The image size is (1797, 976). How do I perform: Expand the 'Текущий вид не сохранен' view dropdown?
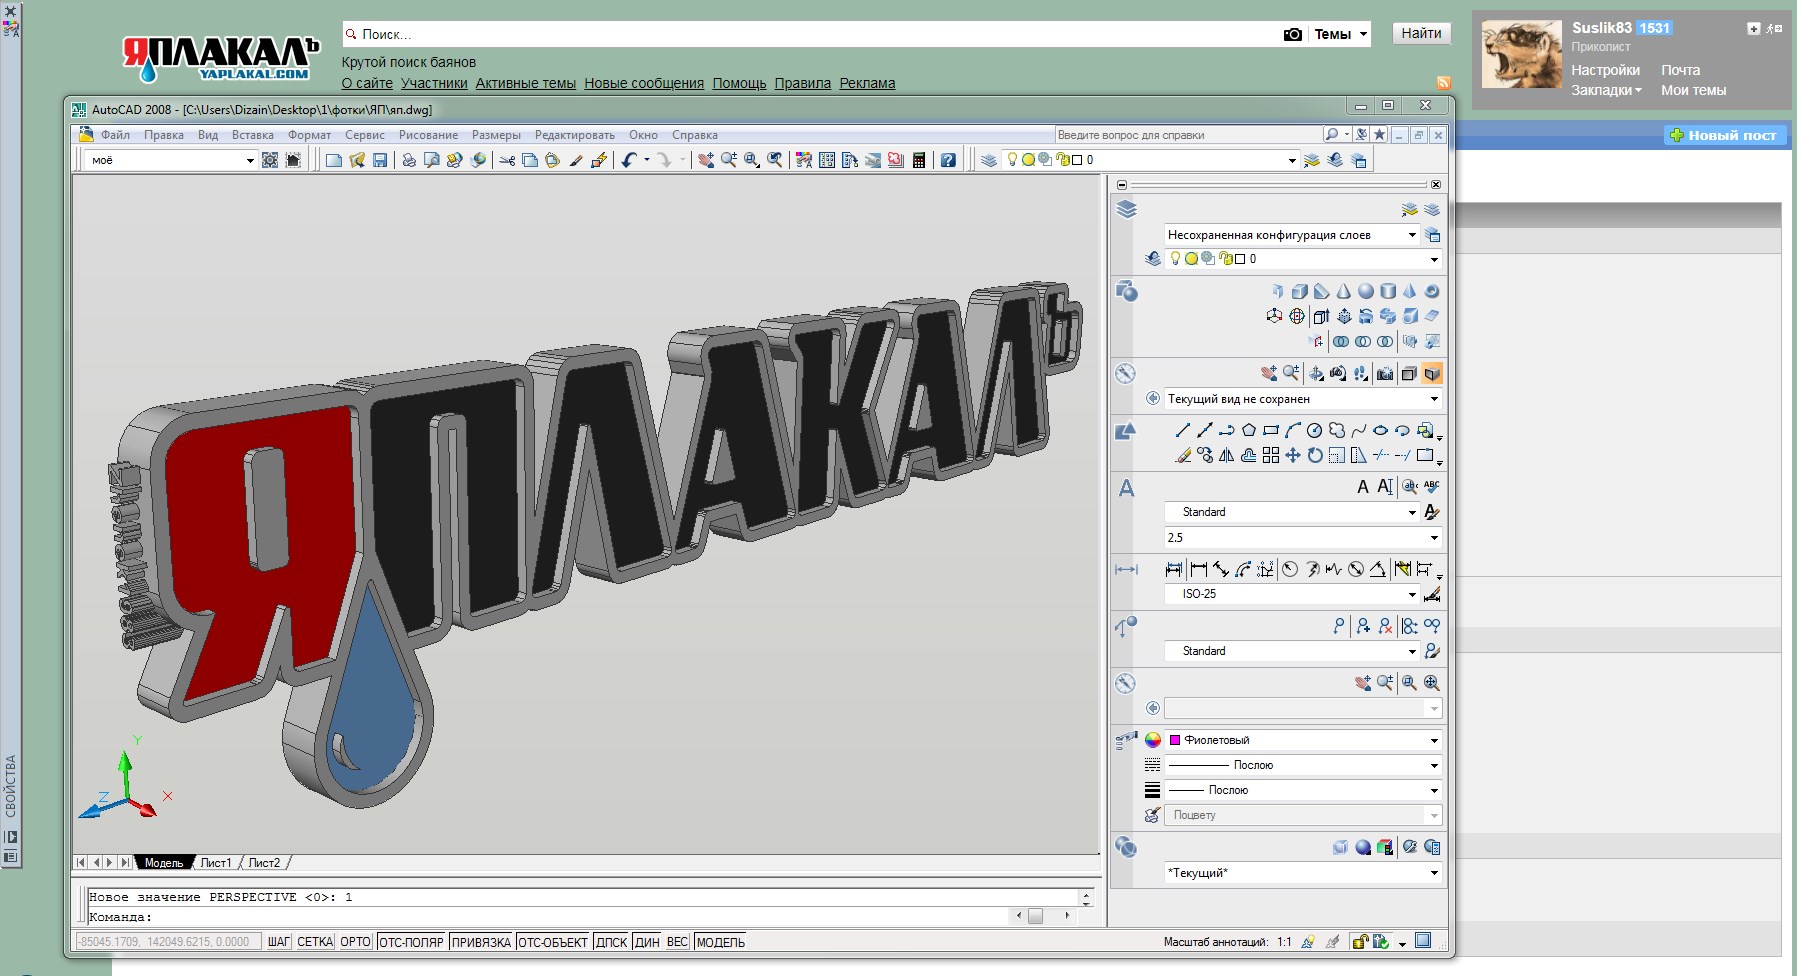click(1303, 399)
